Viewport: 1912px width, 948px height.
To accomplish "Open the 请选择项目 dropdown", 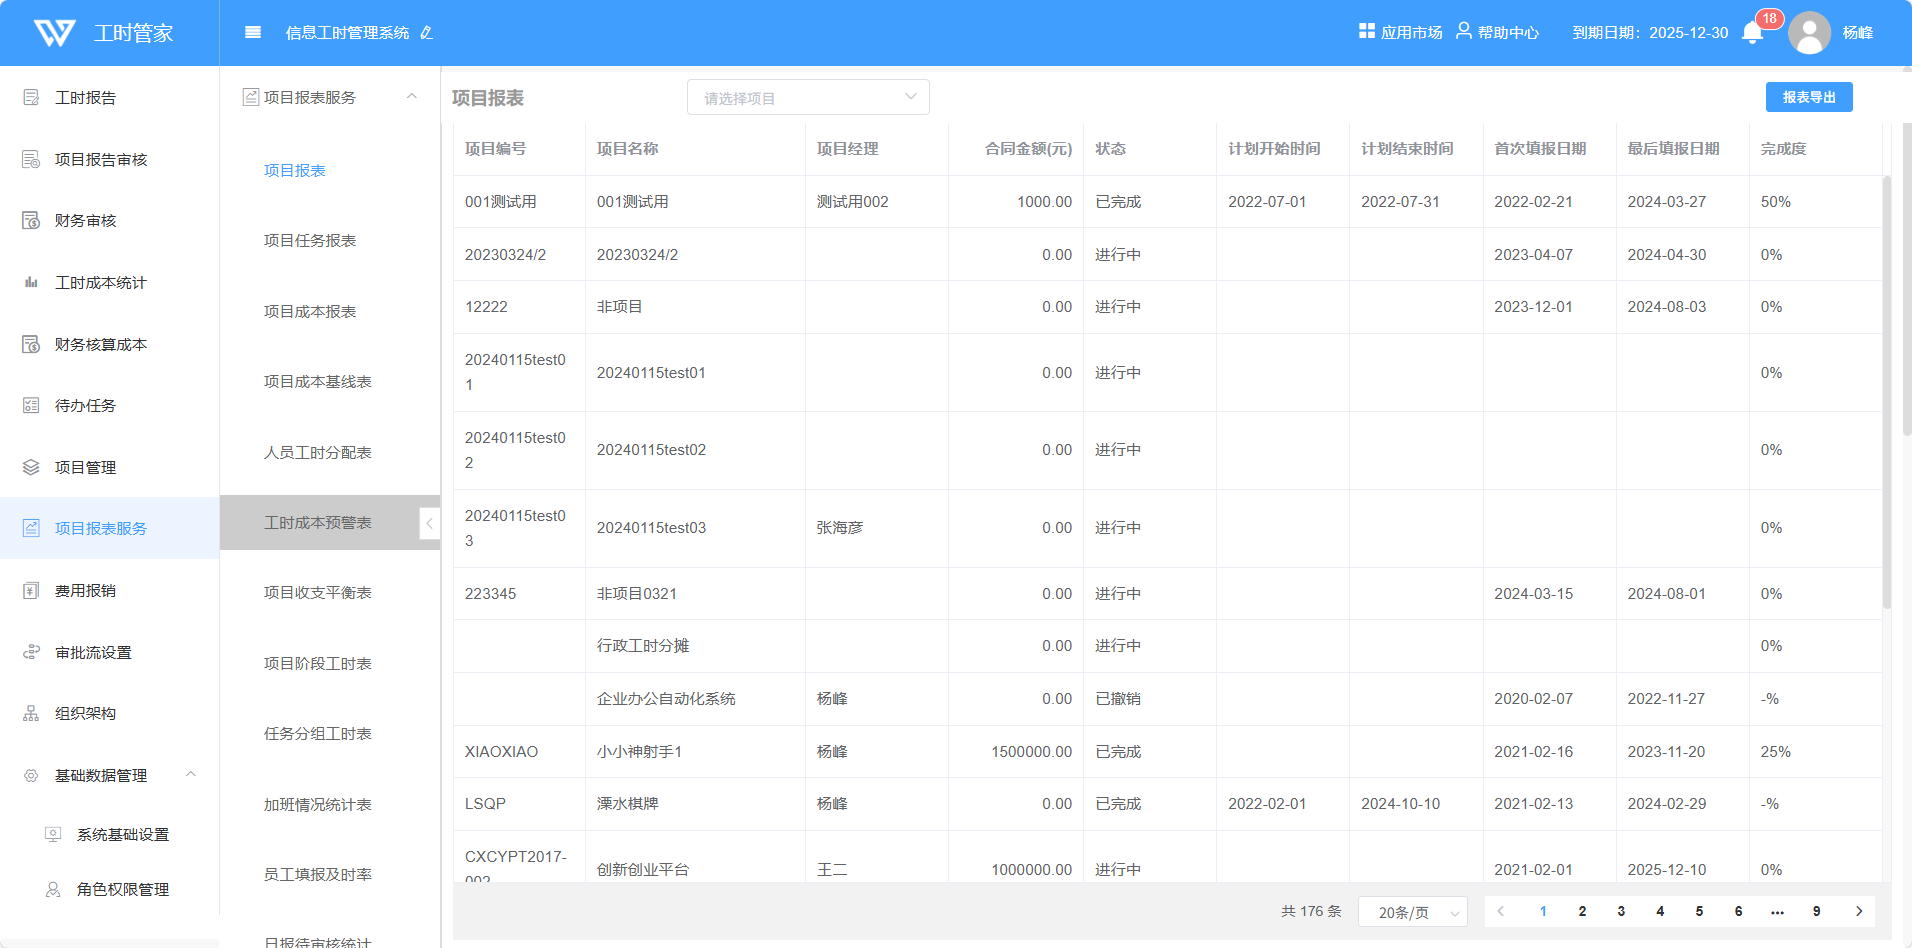I will 808,98.
